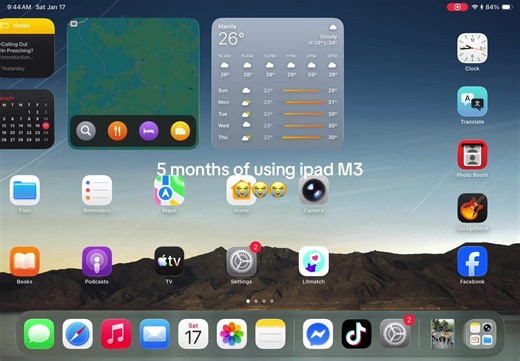Tap the 9:44 AM time in status bar

(x=19, y=7)
